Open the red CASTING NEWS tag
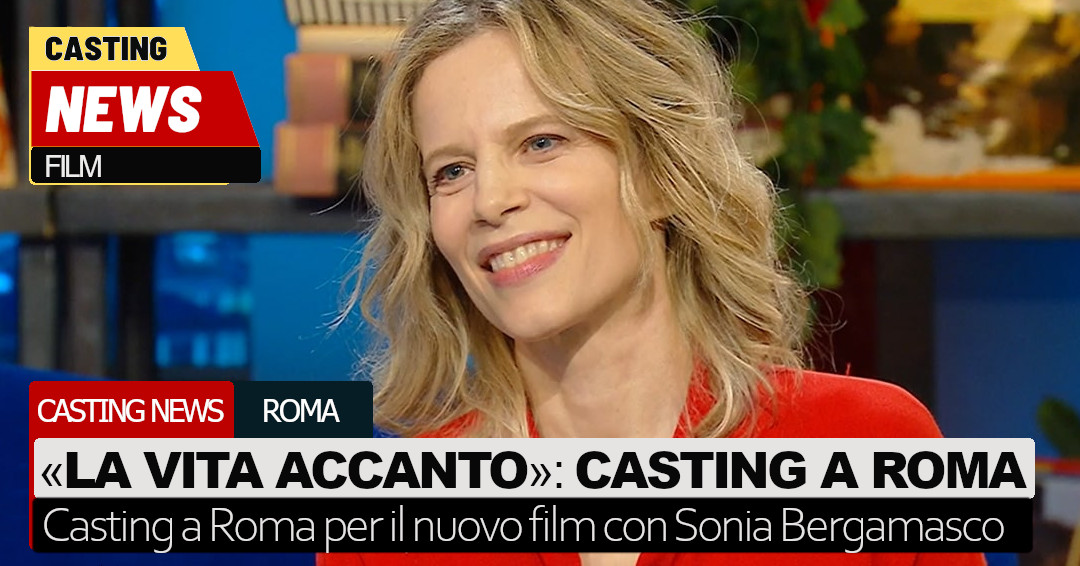The image size is (1080, 566). tap(131, 411)
